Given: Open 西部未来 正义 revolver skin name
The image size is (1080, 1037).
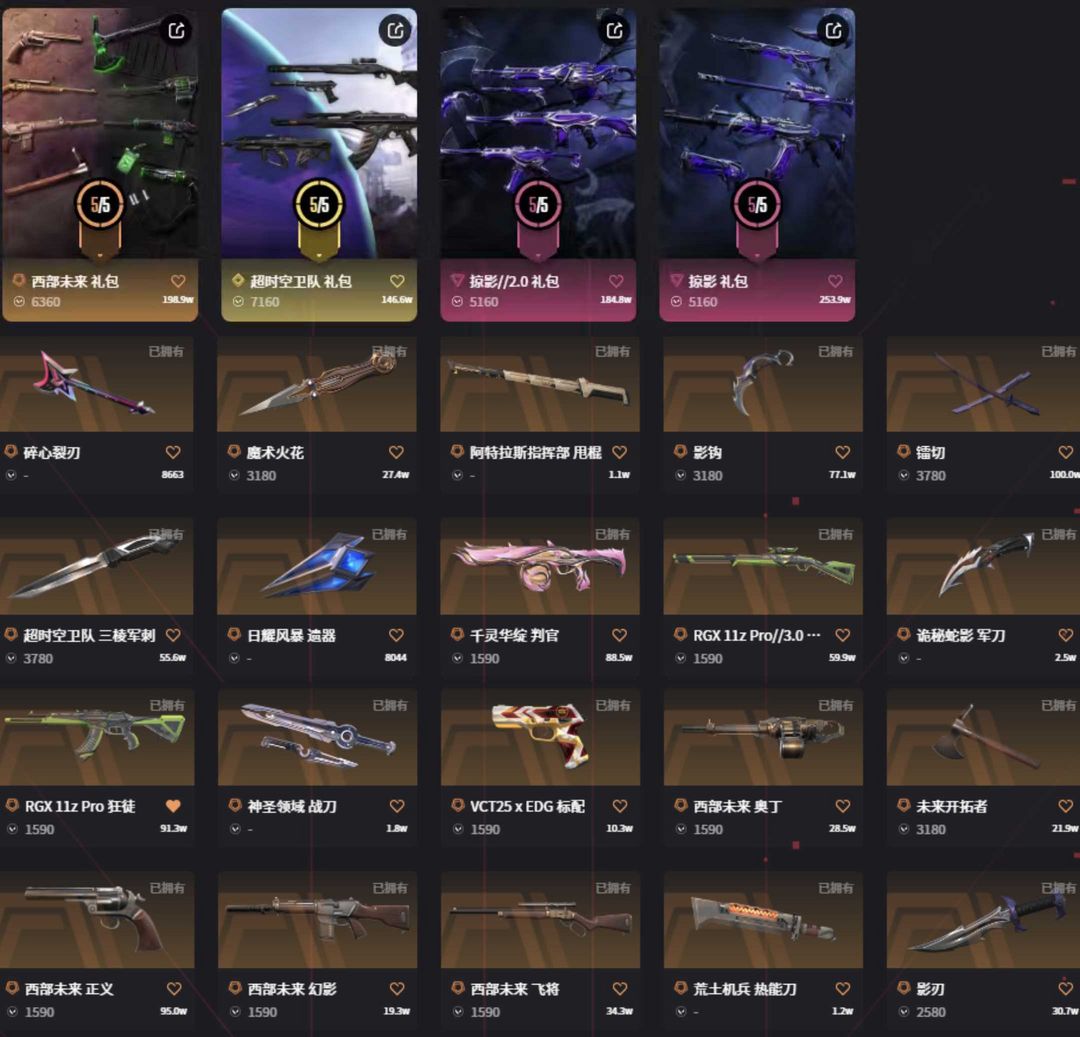Looking at the screenshot, I should (x=69, y=989).
